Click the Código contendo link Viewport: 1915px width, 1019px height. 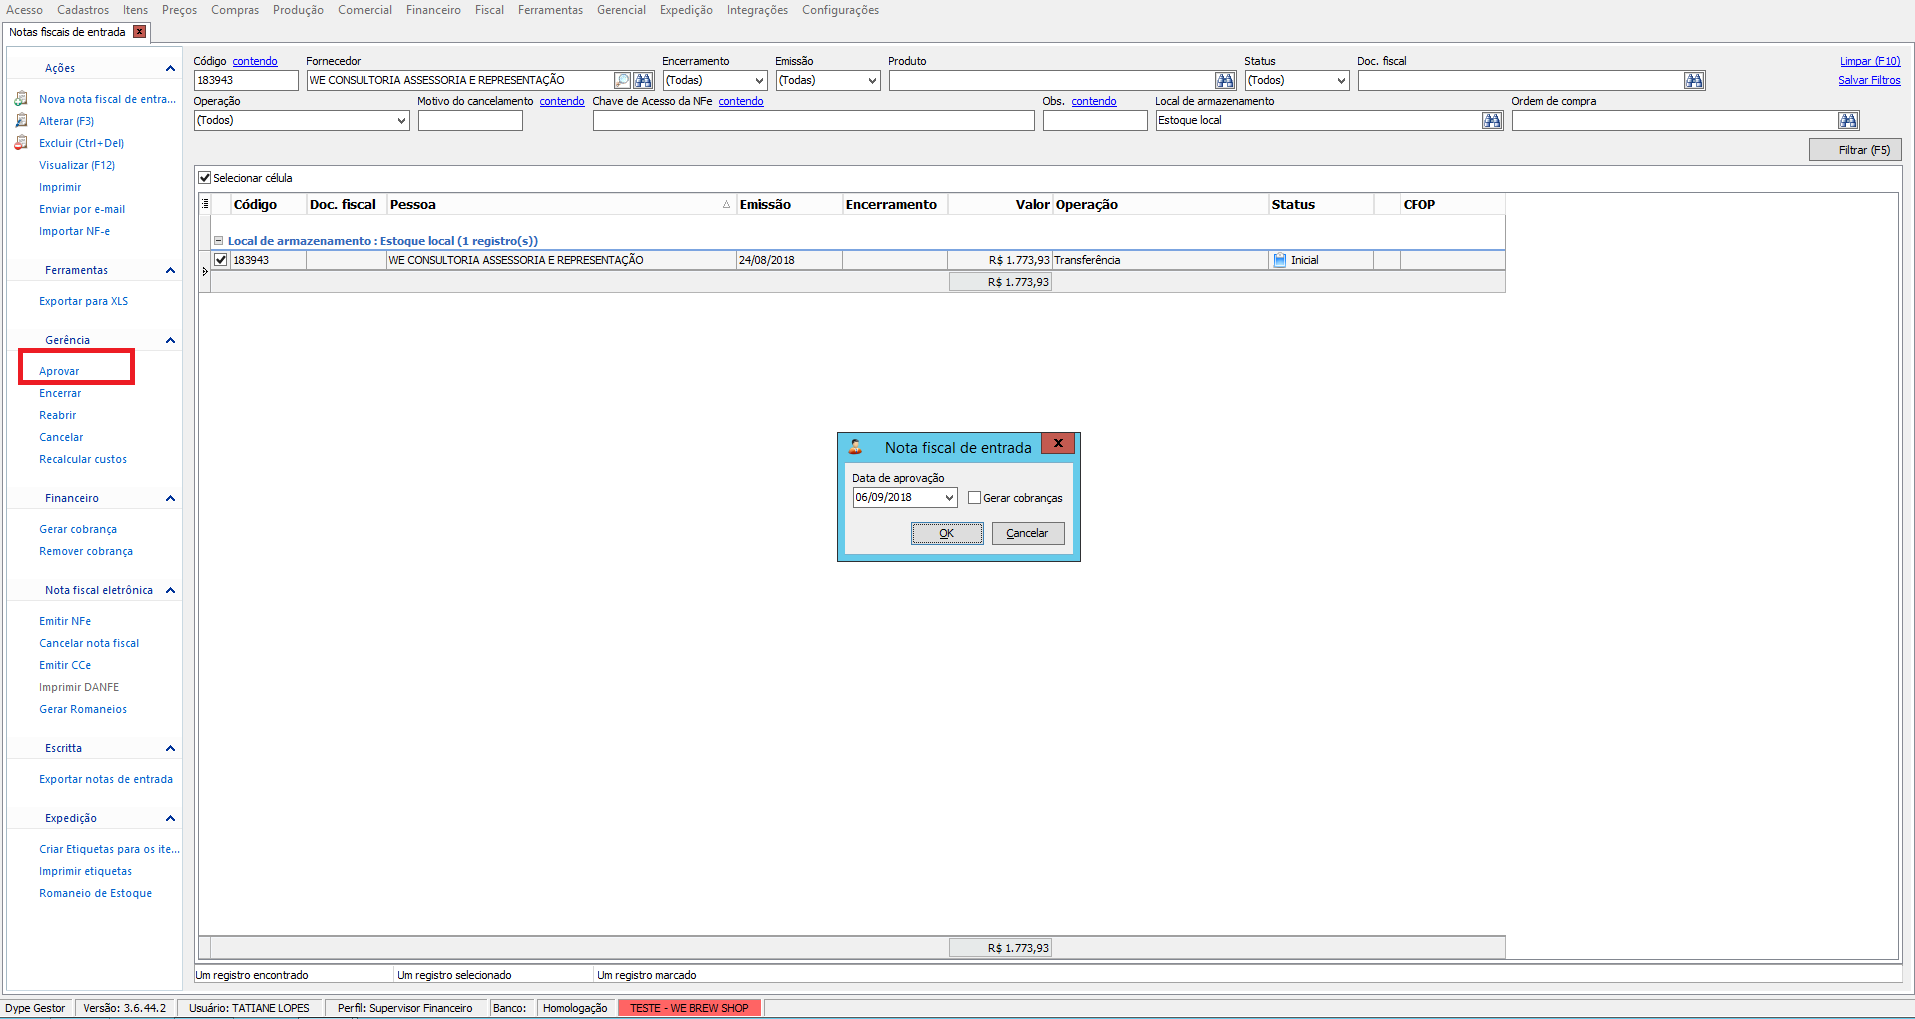[x=255, y=61]
